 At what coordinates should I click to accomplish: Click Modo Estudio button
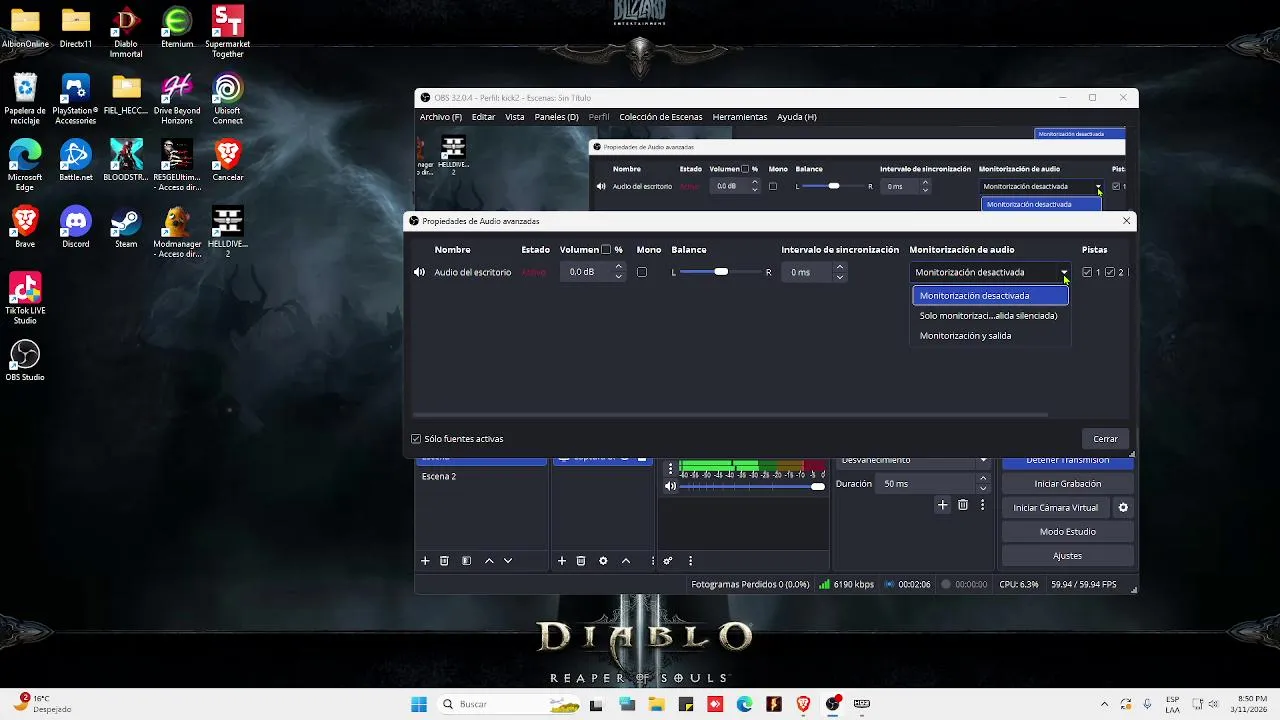(1067, 532)
